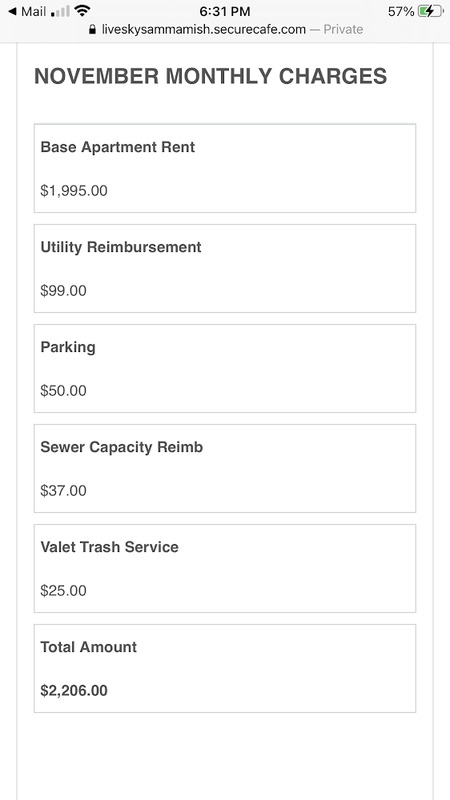Tap the $2,206.00 total value
This screenshot has height=800, width=450.
click(74, 691)
